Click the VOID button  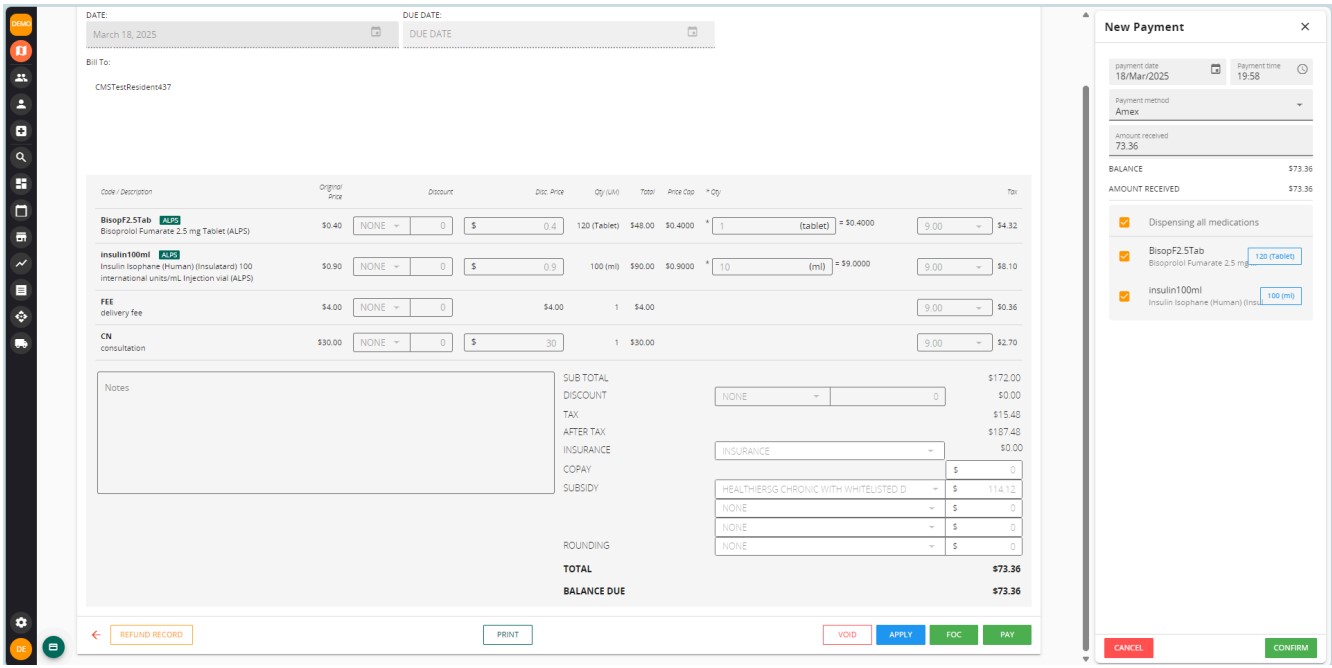click(x=847, y=634)
